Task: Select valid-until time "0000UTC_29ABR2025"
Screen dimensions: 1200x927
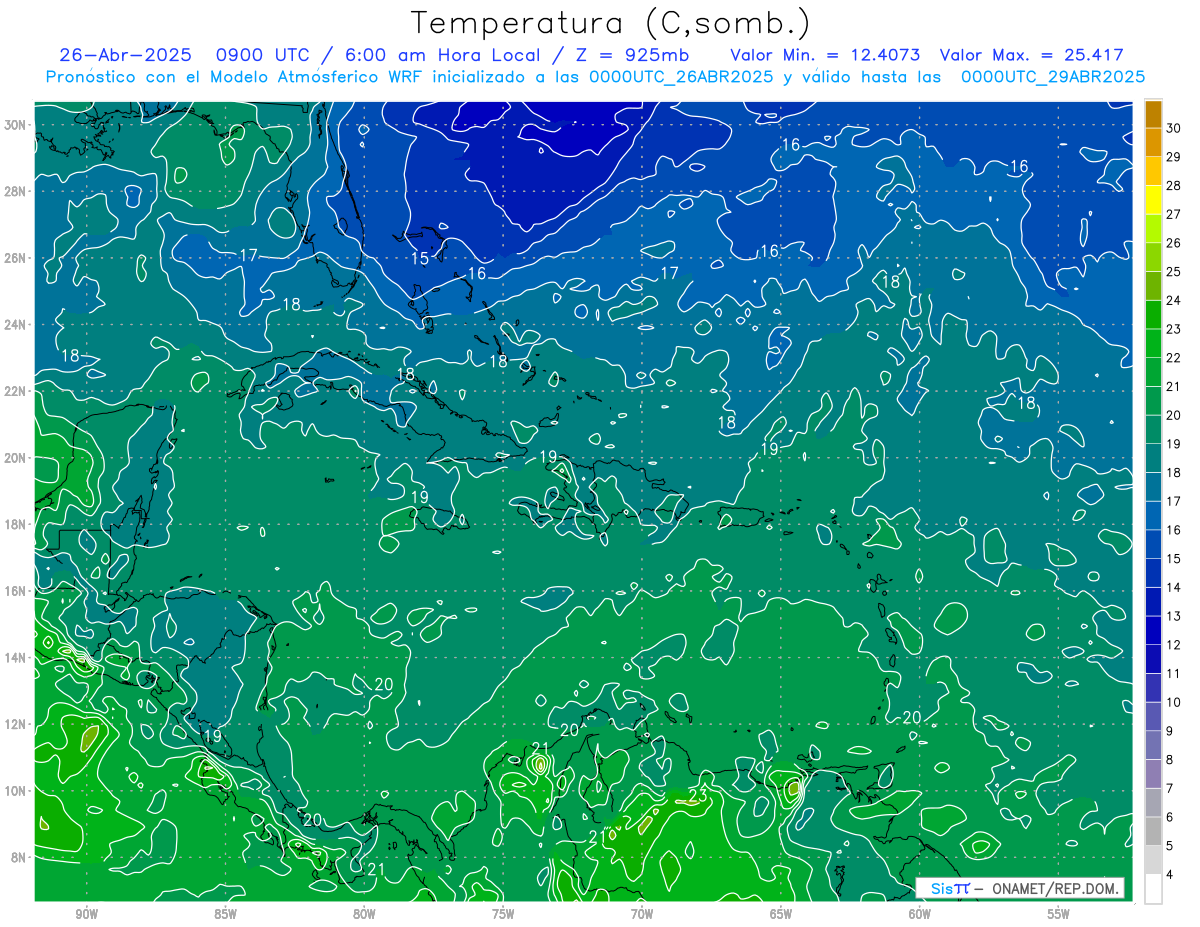Action: (1053, 76)
